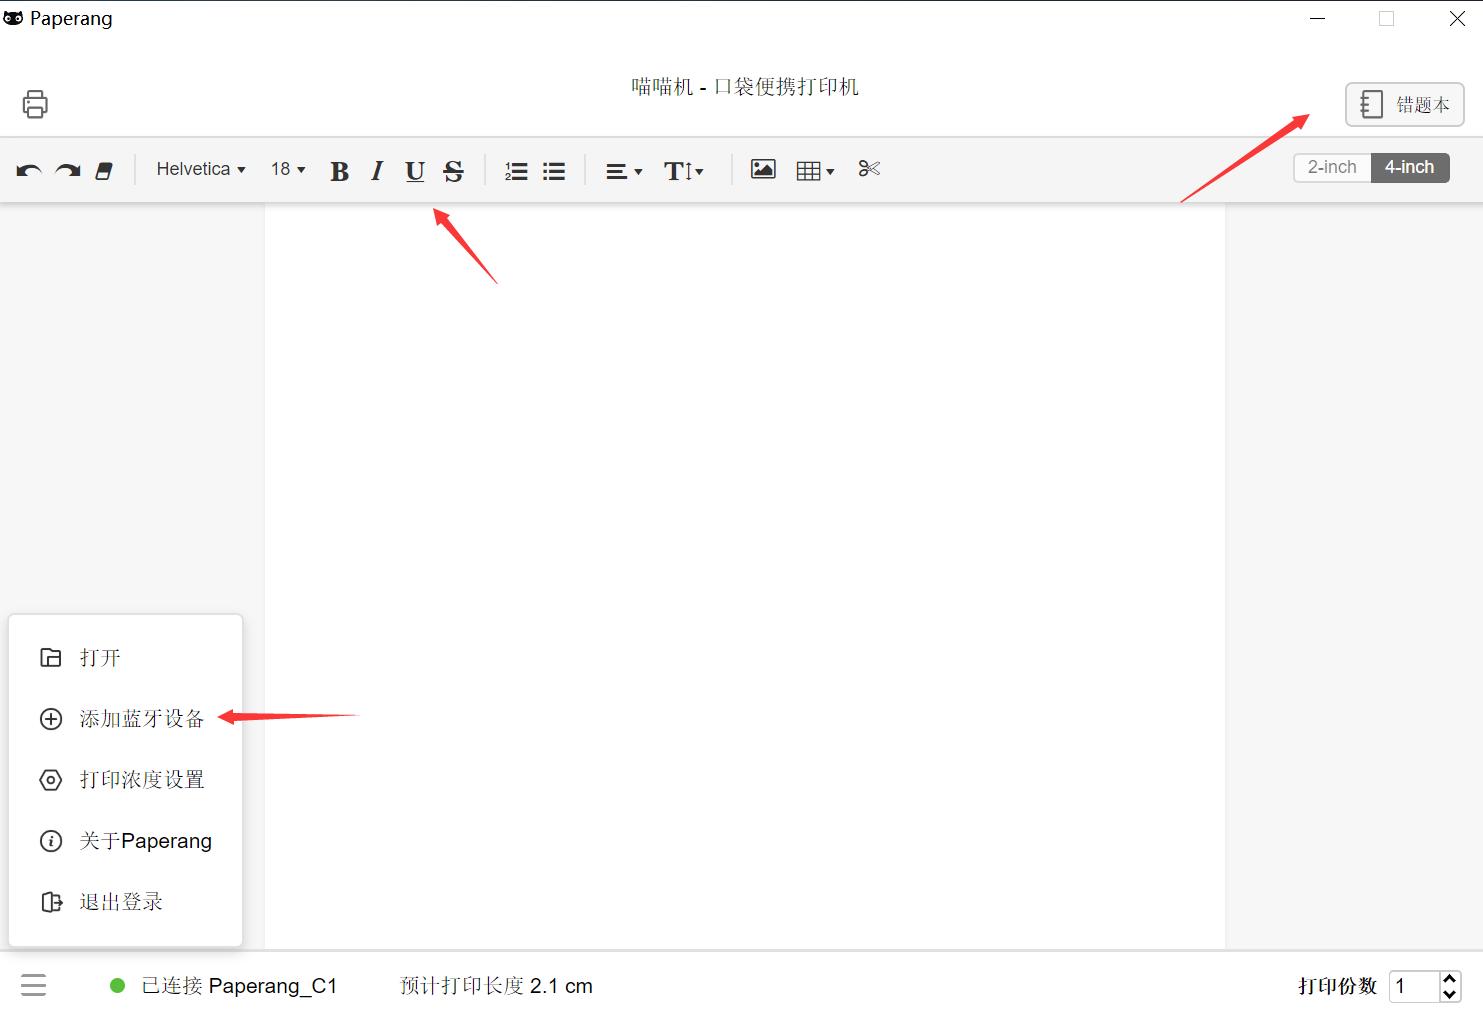Click the 预计打印长度 2.1 cm status text
1483x1013 pixels.
(x=496, y=986)
